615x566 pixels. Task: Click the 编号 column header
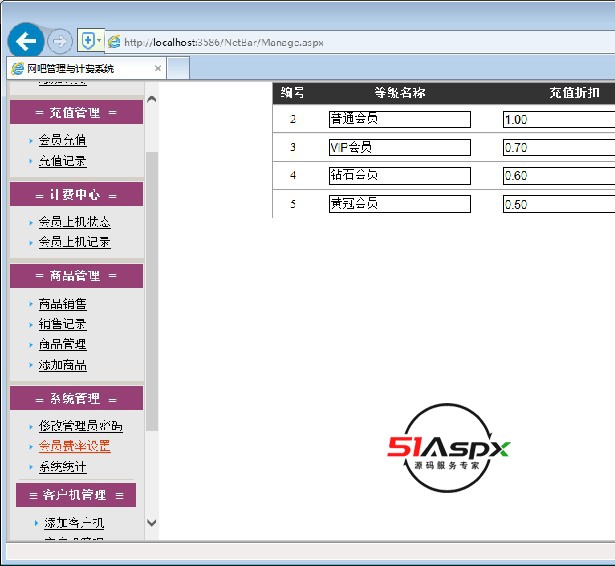292,93
